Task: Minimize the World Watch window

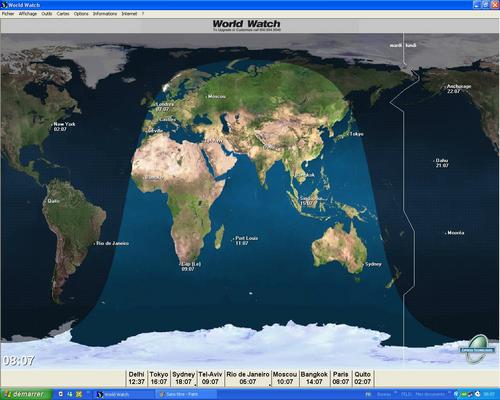Action: click(x=477, y=5)
